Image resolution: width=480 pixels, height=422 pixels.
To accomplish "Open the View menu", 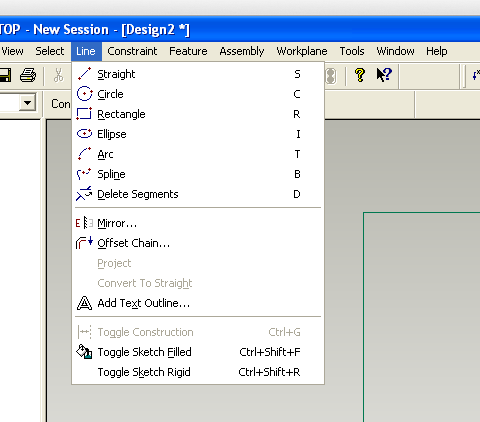I will (12, 51).
